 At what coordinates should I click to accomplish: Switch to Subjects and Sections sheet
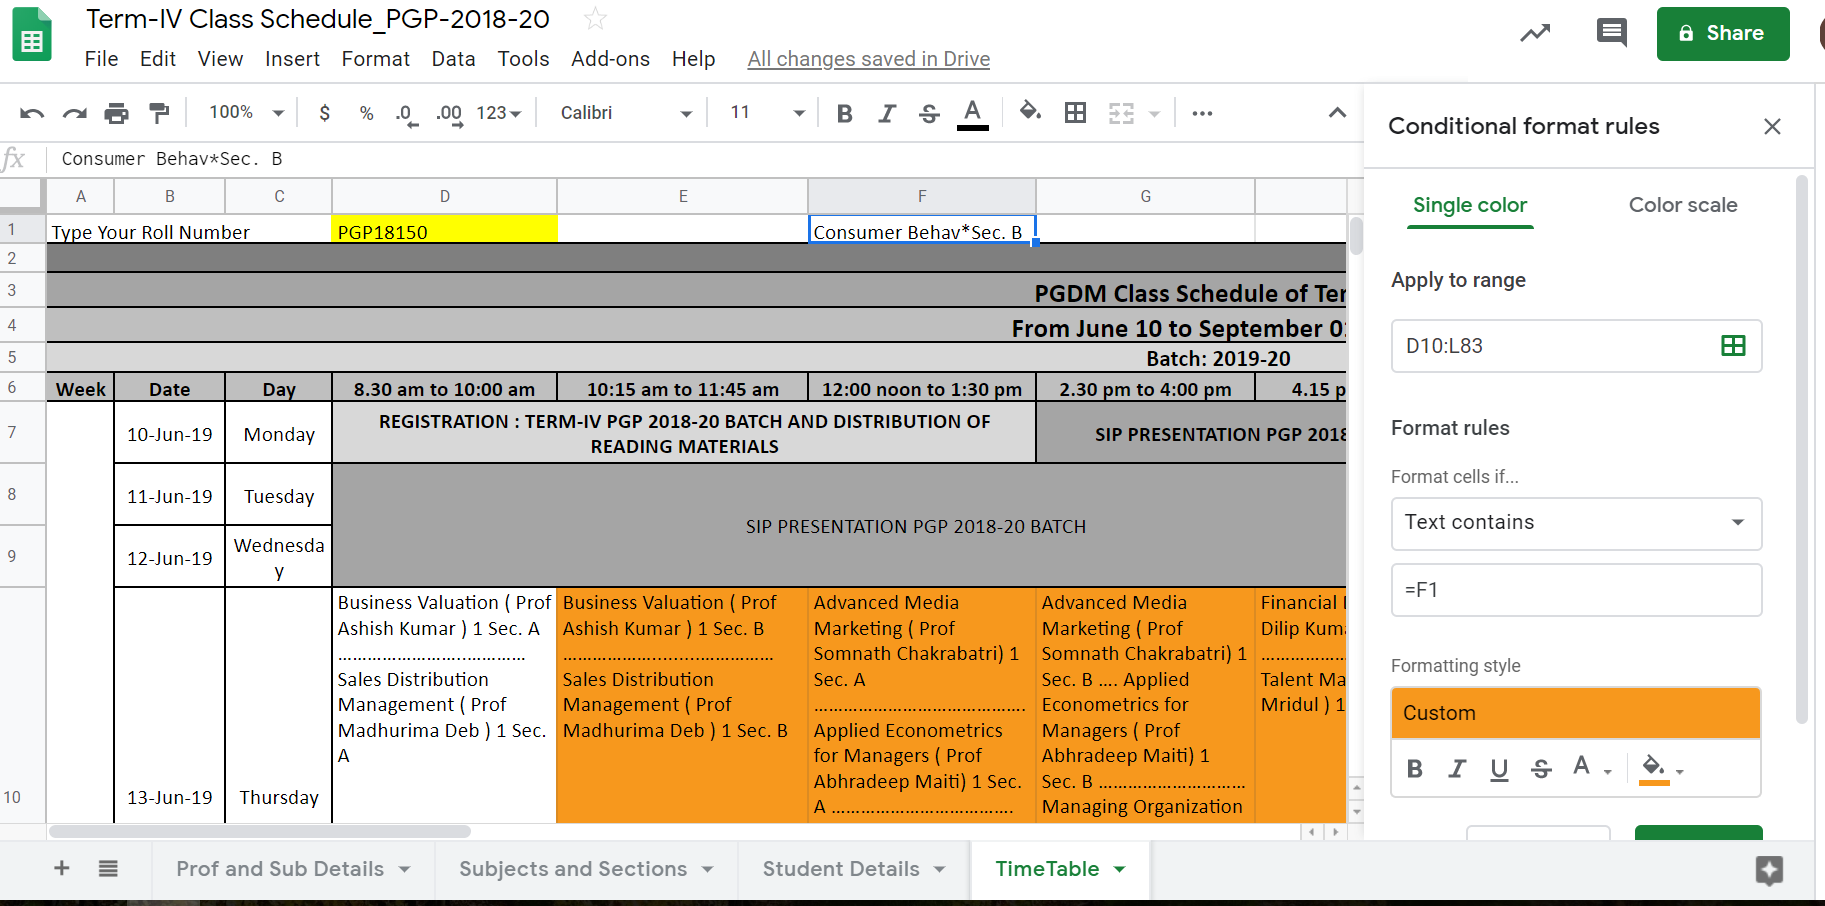click(573, 869)
